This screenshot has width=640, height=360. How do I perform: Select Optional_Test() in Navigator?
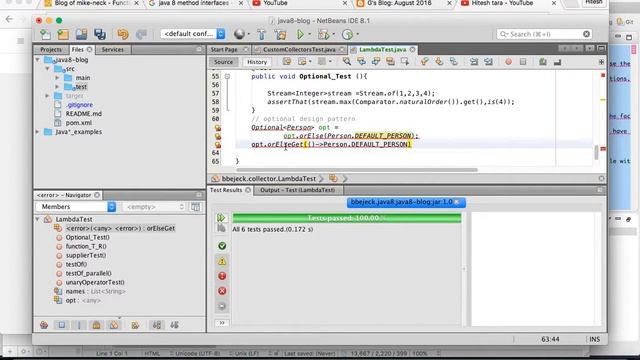point(87,237)
